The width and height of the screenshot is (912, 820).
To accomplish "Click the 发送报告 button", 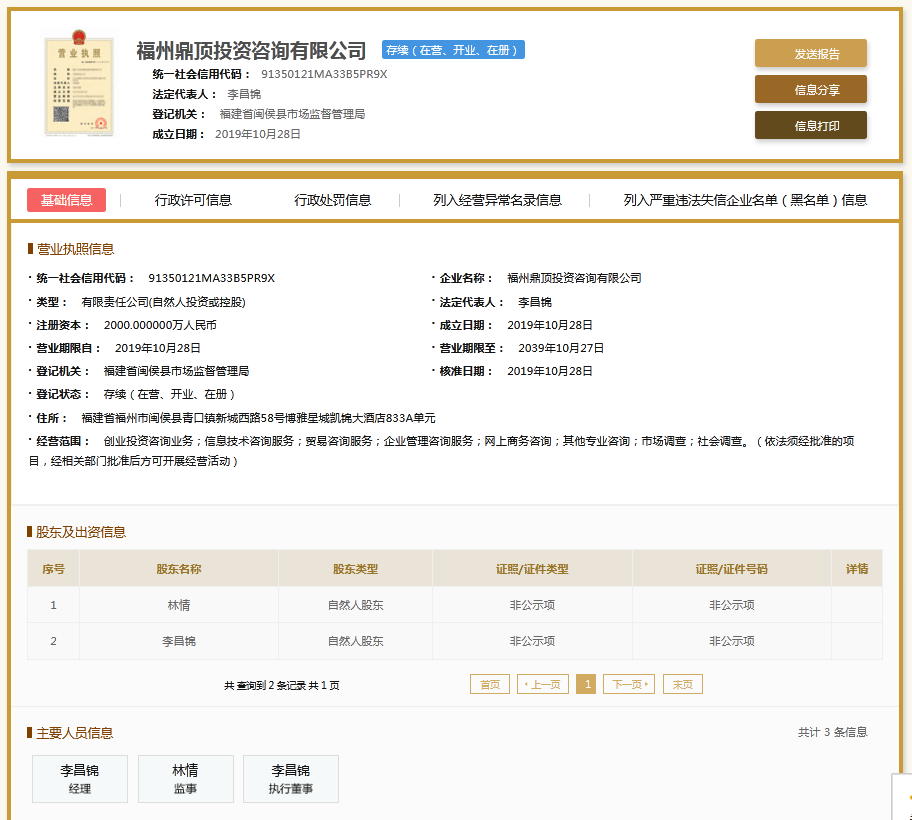I will [810, 54].
